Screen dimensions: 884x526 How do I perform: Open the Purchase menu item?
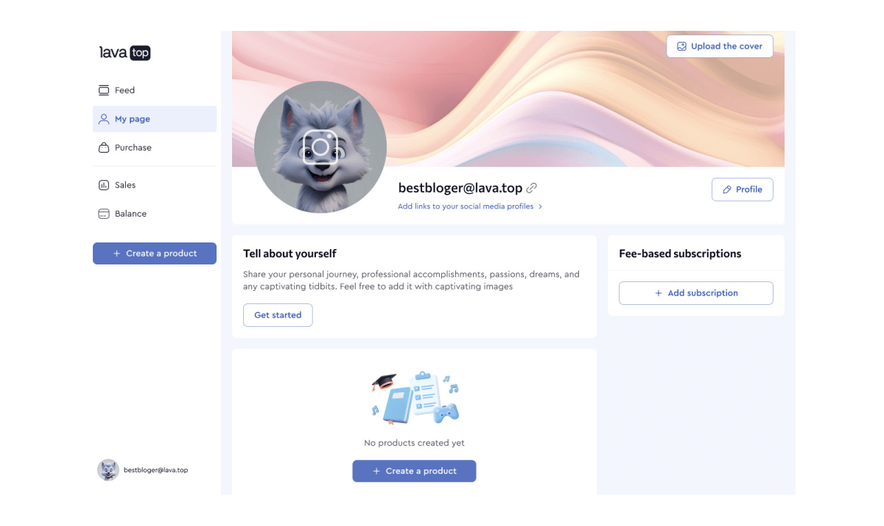point(154,148)
